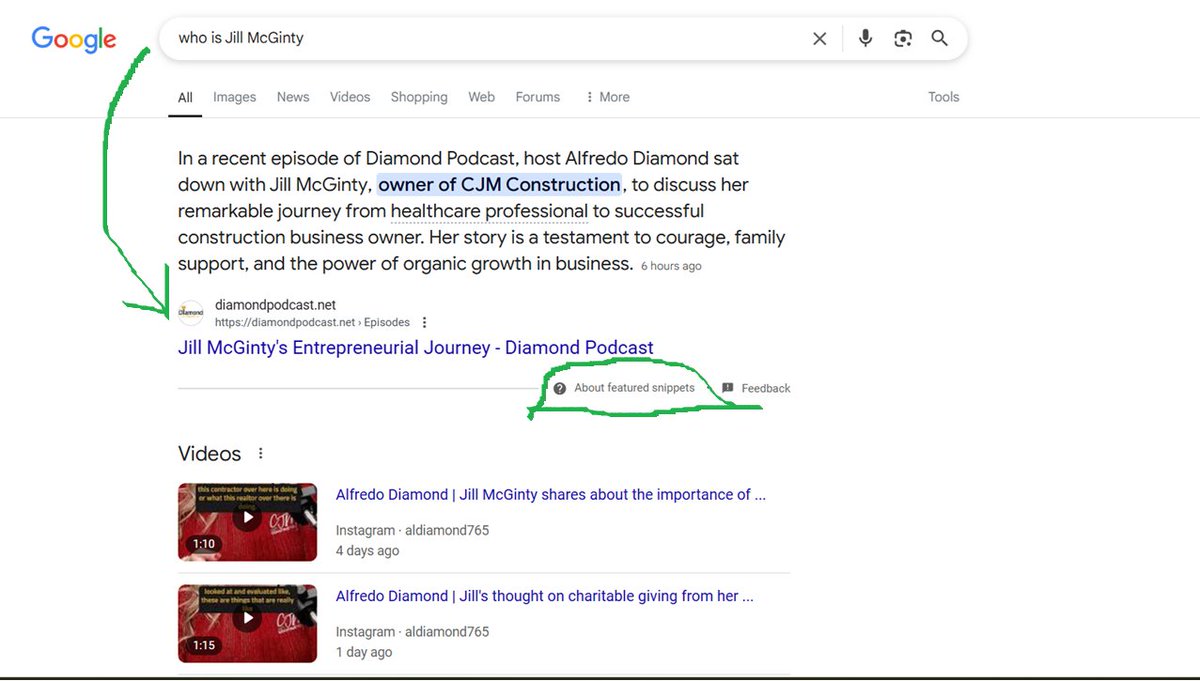Click the https://diamondpodcast.net › Episodes breadcrumb

(x=312, y=323)
